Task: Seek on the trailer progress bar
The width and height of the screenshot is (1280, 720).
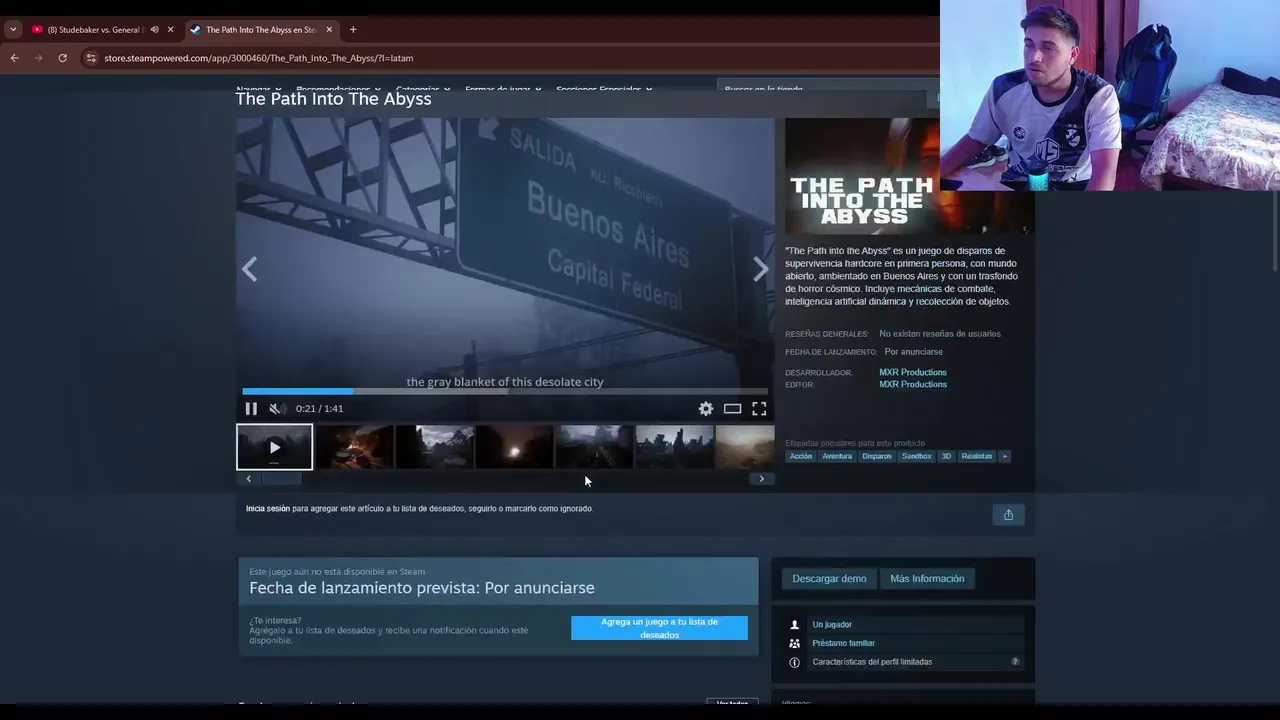Action: [x=505, y=391]
